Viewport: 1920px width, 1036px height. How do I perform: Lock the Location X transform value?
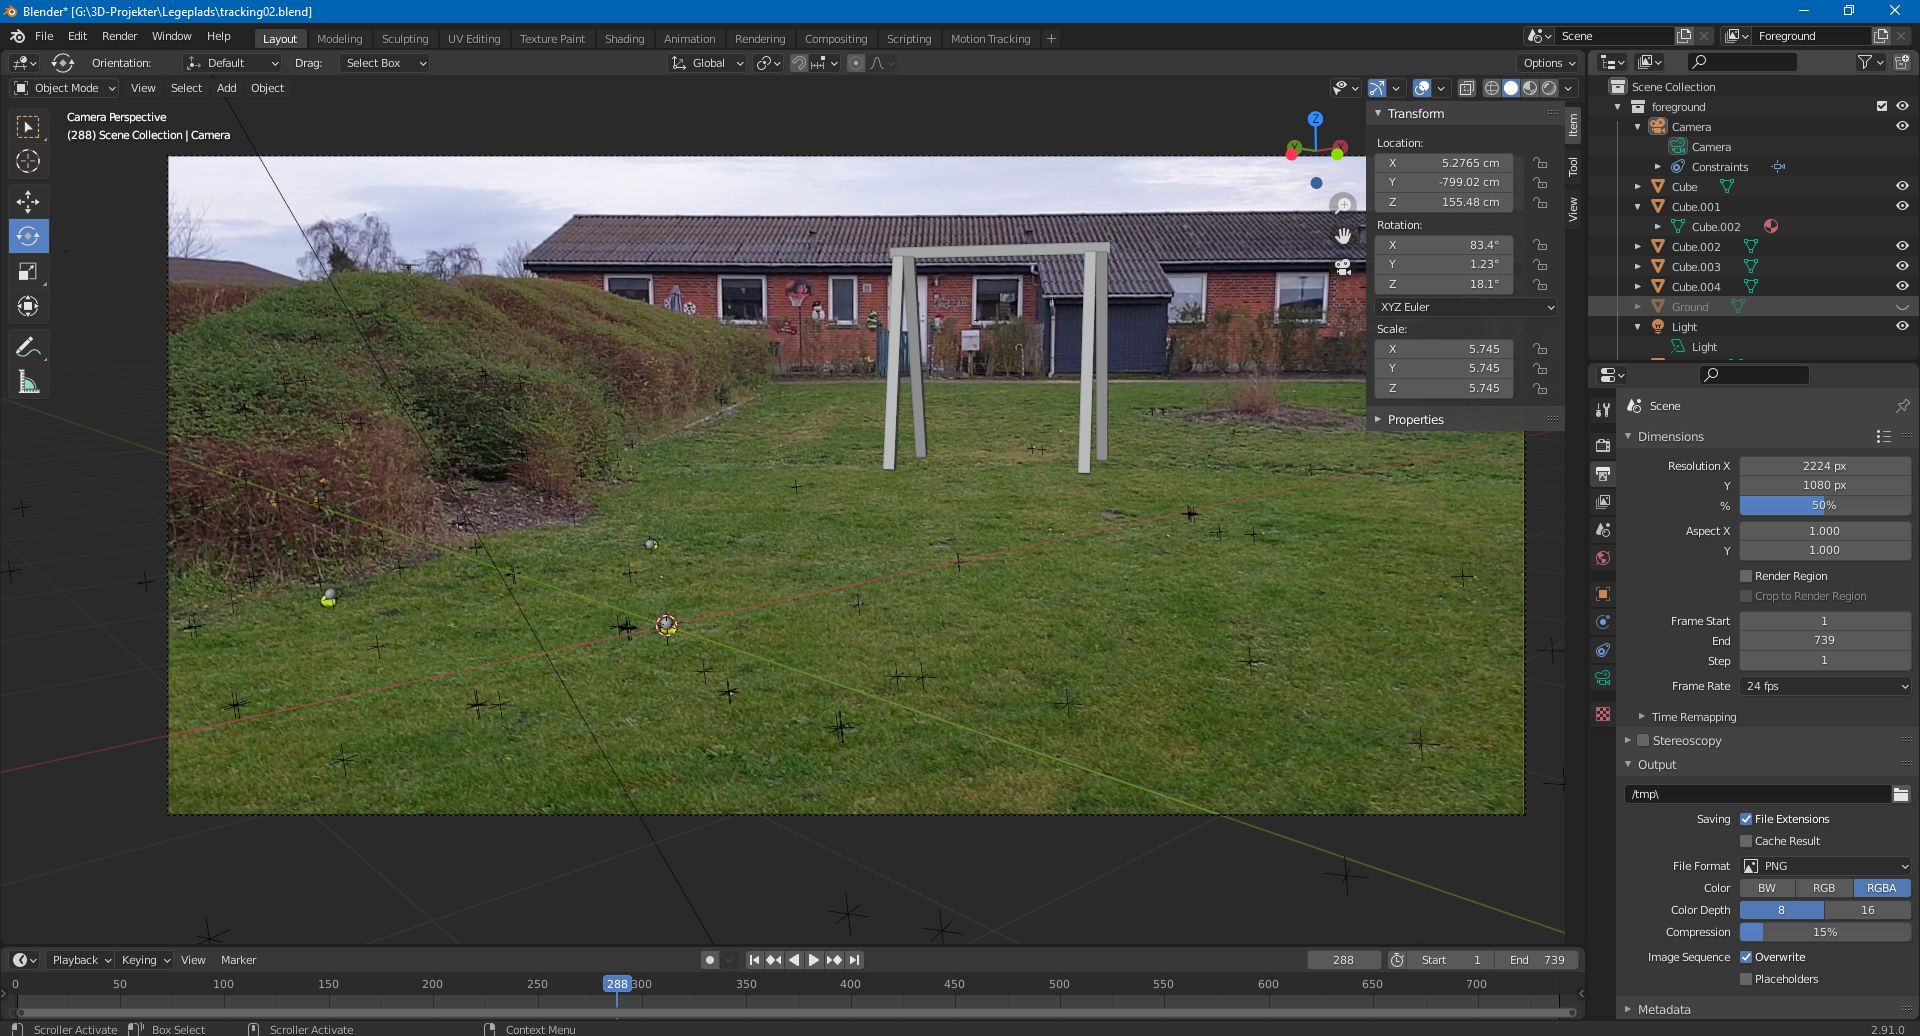(1541, 163)
